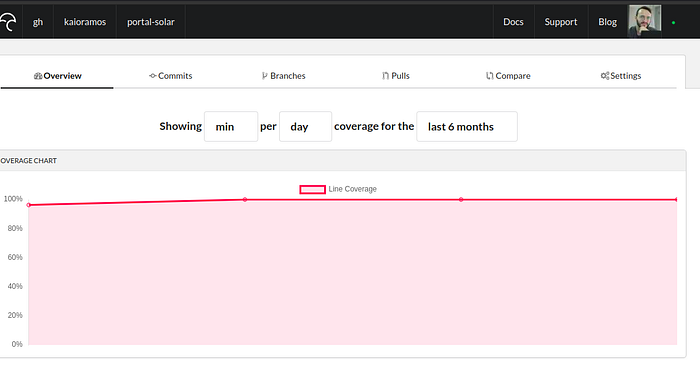The image size is (700, 367).
Task: Switch to the Commits tab
Action: (171, 76)
